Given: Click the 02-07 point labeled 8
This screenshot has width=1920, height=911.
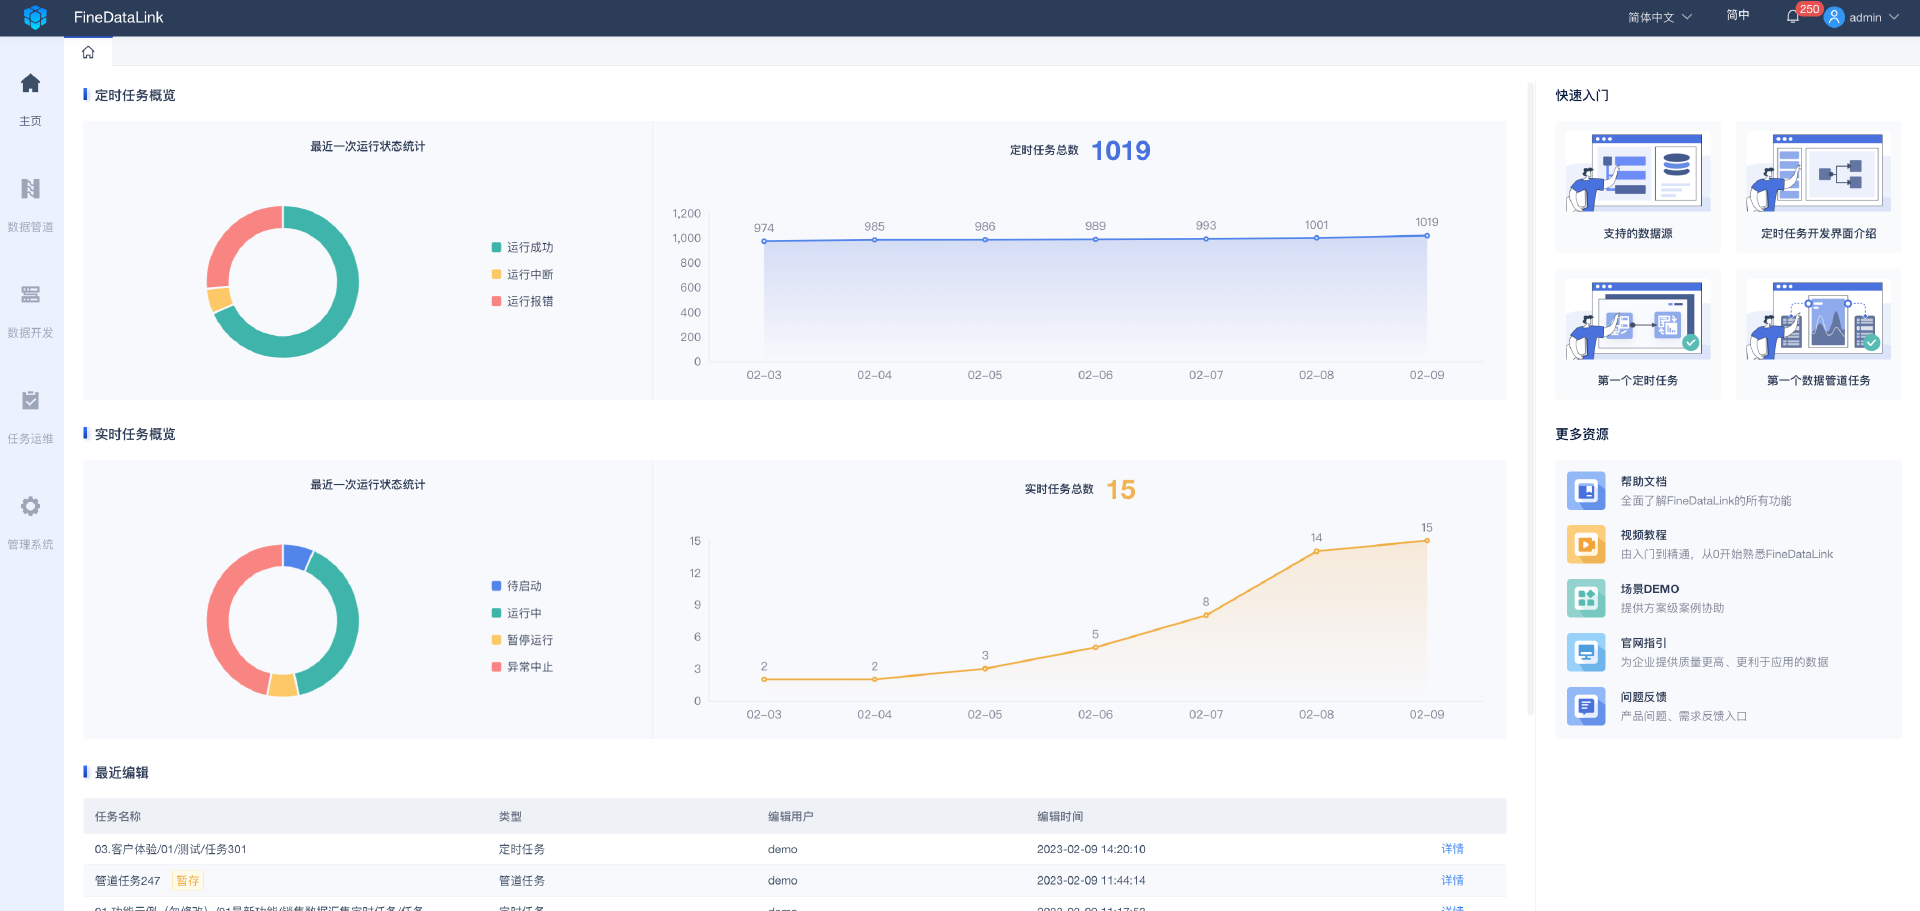Looking at the screenshot, I should [1206, 615].
